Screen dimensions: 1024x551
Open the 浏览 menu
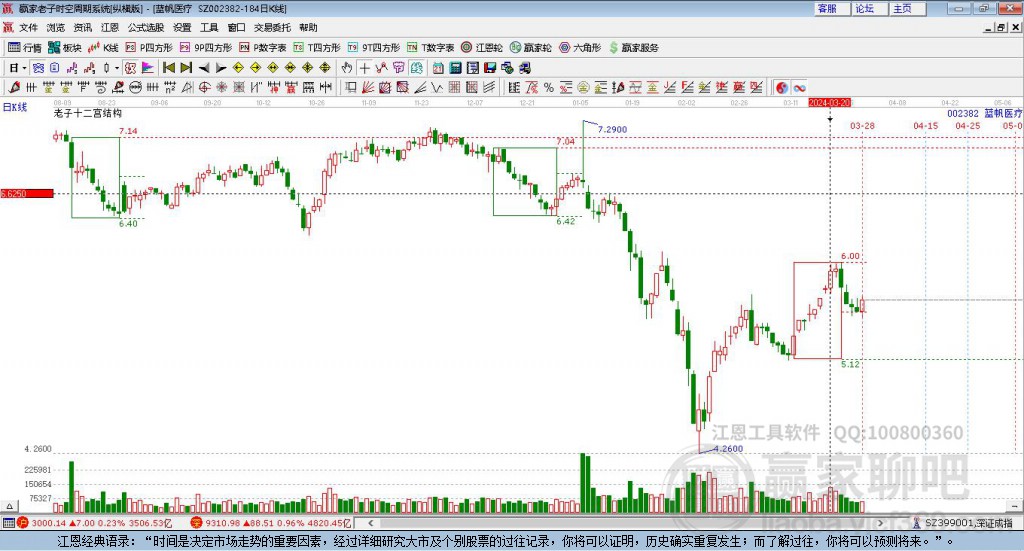point(56,27)
